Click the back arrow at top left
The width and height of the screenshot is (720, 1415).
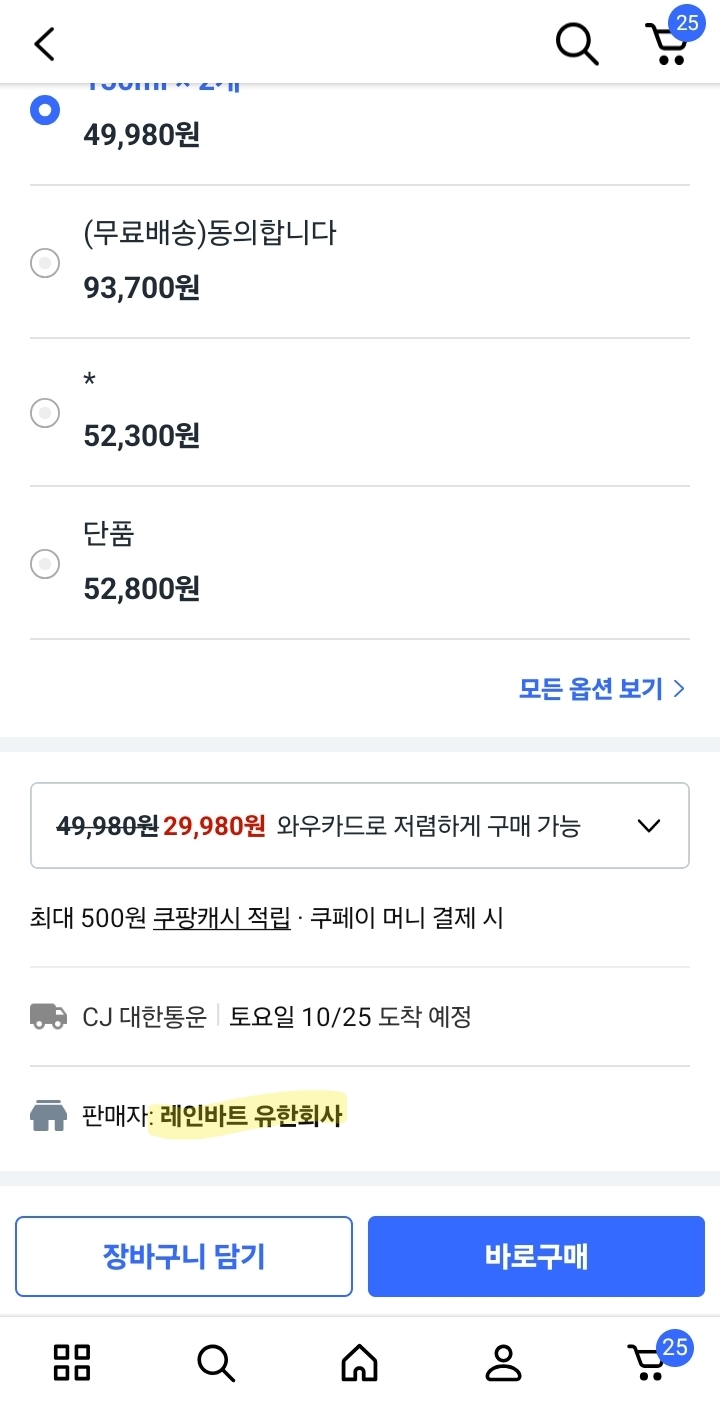[x=42, y=44]
